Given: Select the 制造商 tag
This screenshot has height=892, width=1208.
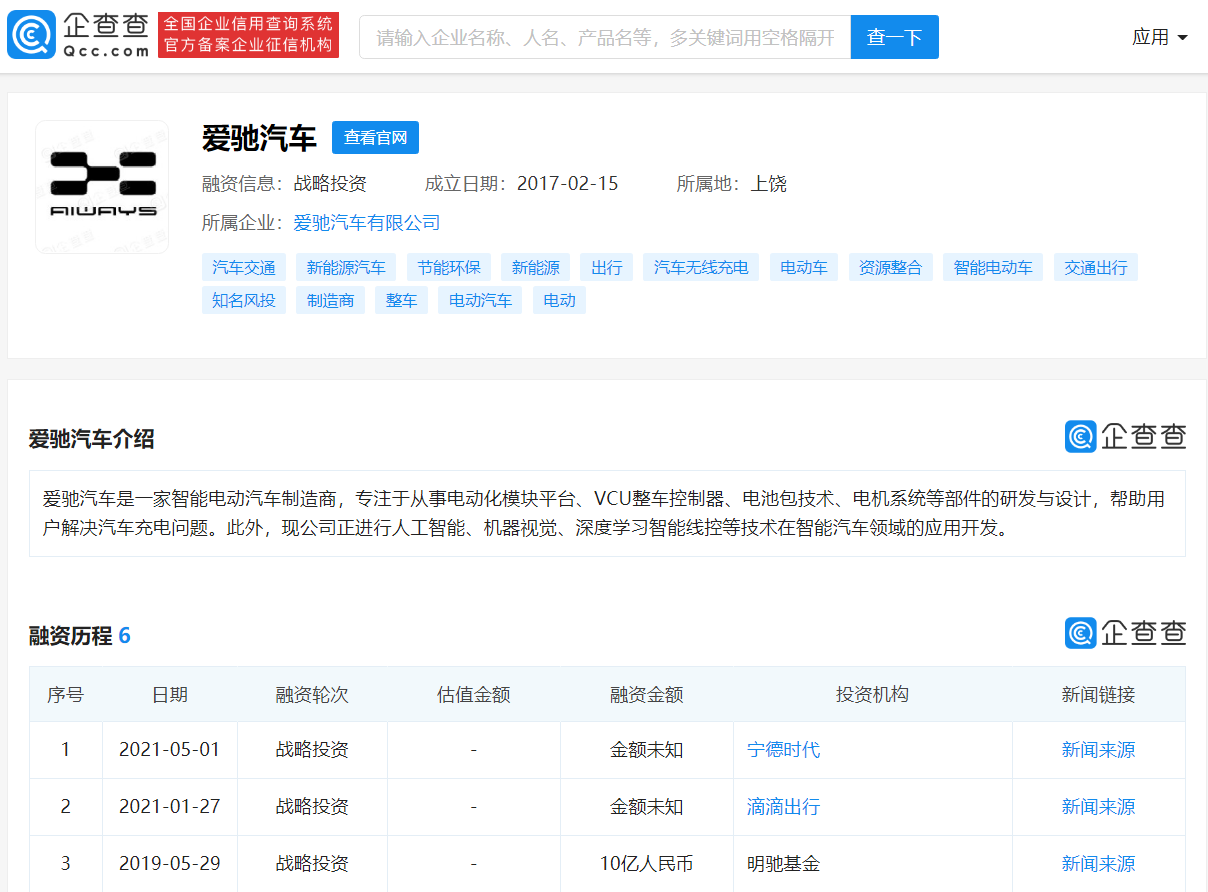Looking at the screenshot, I should (331, 300).
